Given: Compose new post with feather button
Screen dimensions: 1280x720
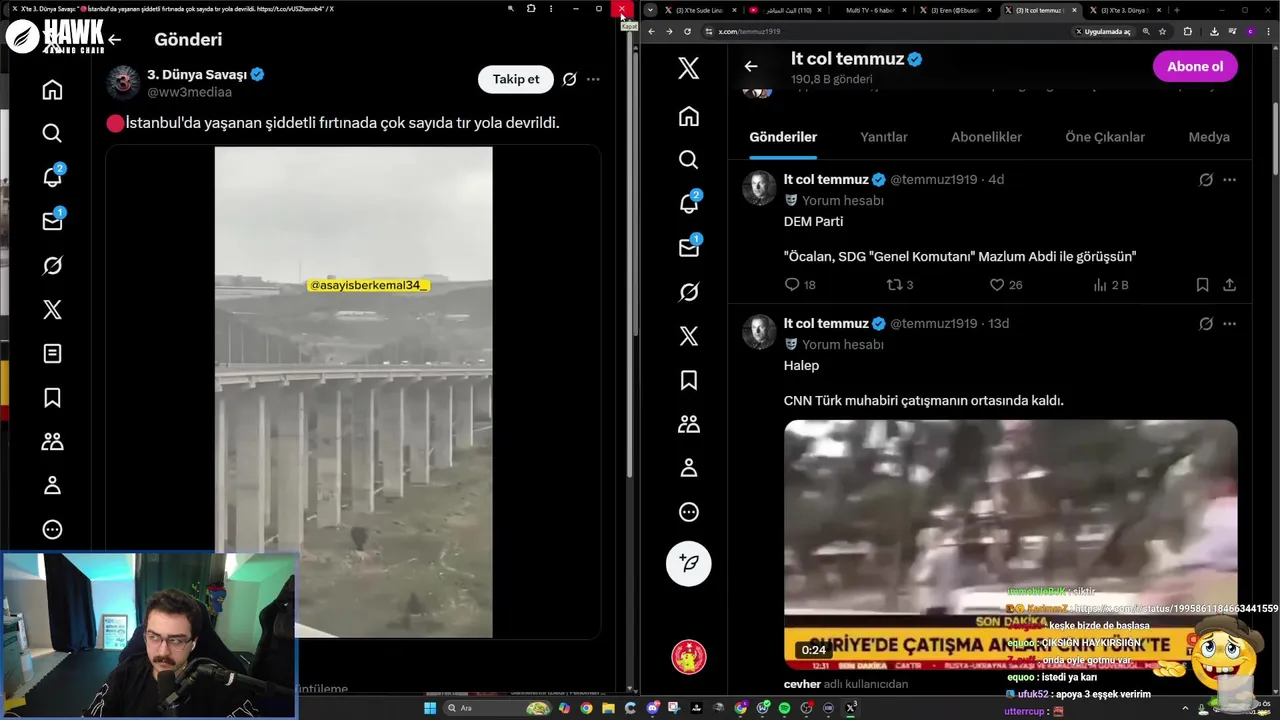Looking at the screenshot, I should coord(688,563).
